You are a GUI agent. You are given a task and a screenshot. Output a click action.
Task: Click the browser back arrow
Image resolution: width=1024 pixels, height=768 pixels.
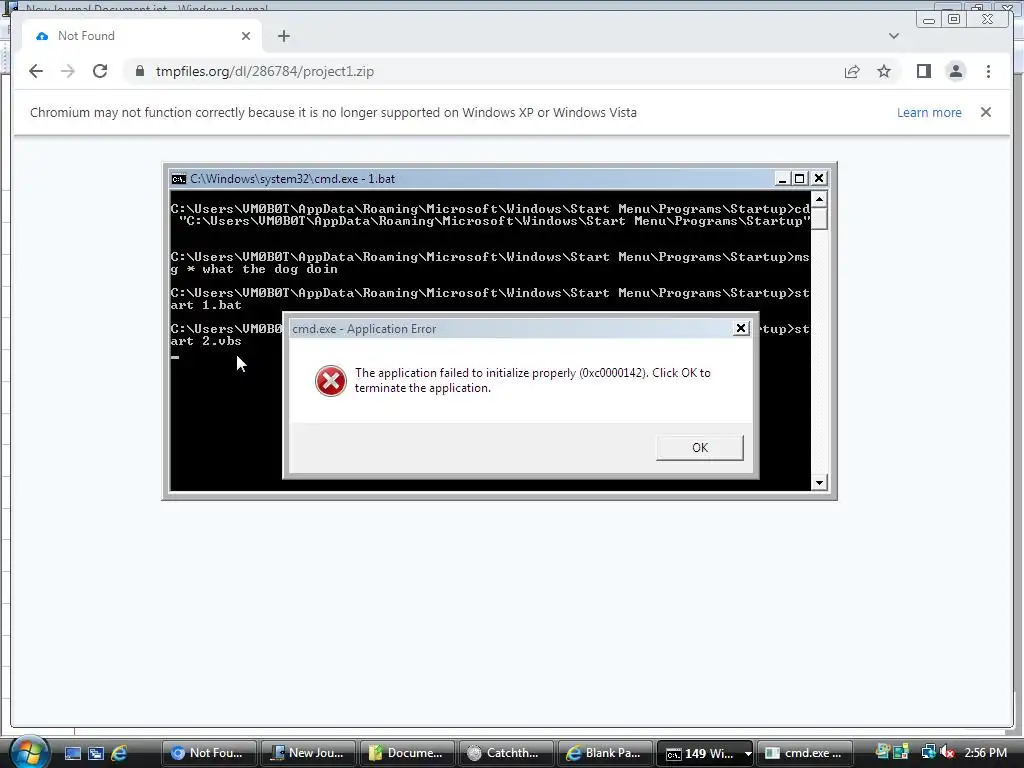click(x=36, y=71)
